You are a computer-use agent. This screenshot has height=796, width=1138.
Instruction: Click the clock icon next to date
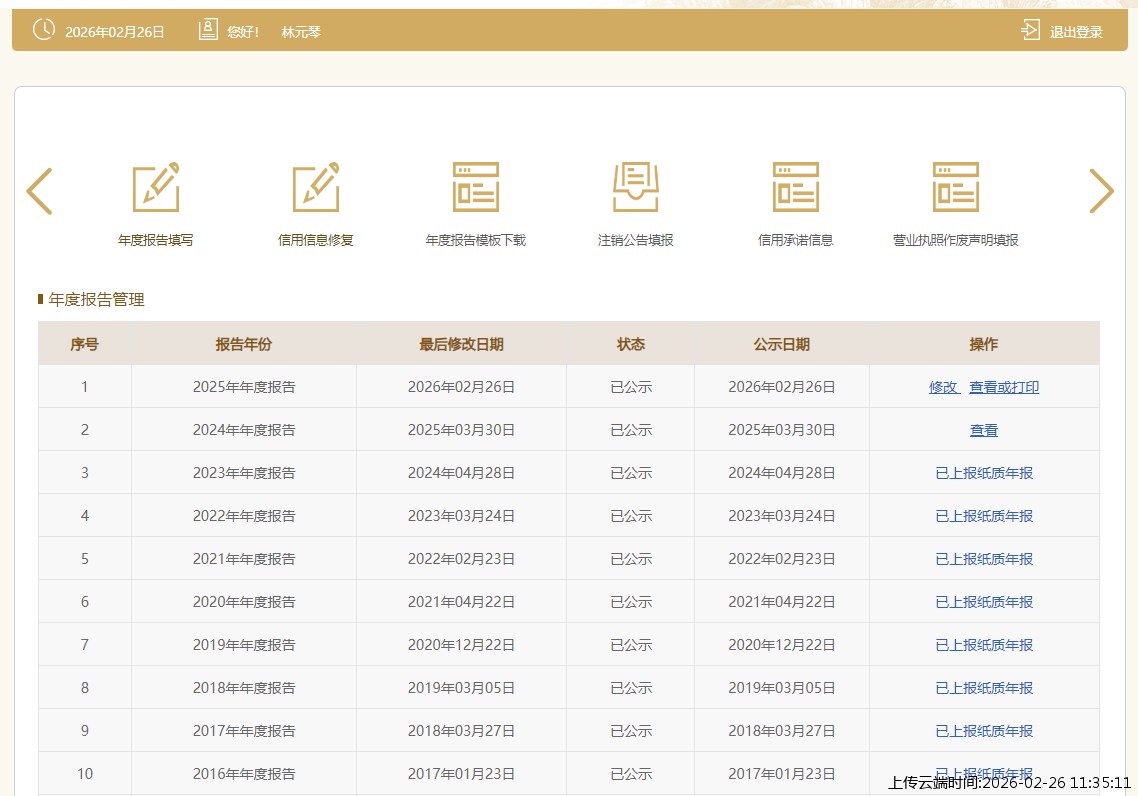pos(44,30)
